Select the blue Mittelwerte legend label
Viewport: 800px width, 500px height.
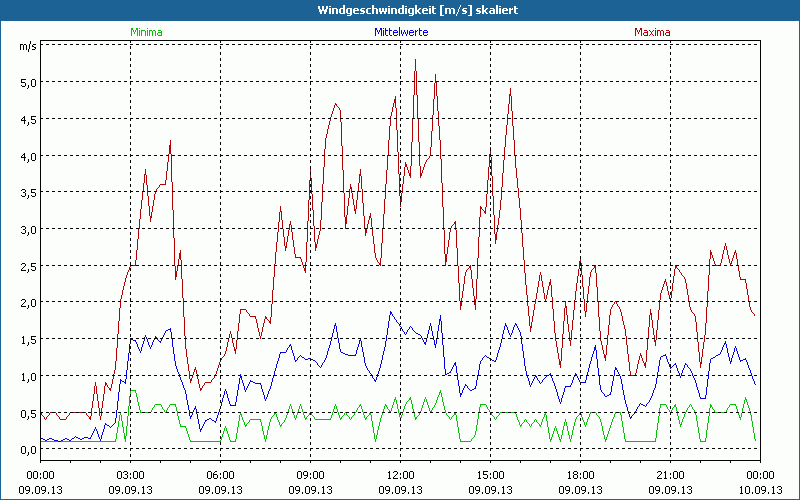pos(400,32)
